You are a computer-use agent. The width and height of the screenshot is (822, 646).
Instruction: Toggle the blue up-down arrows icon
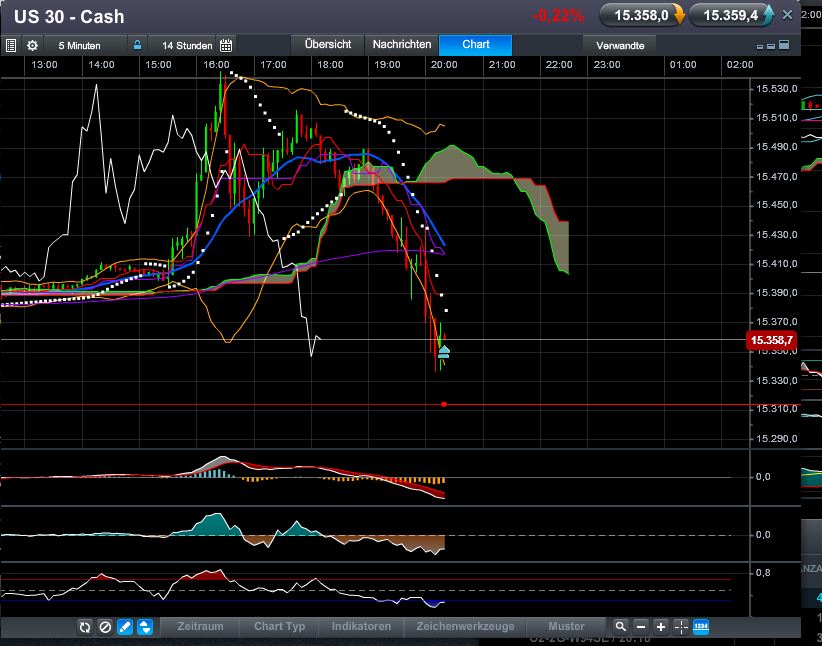(x=145, y=627)
